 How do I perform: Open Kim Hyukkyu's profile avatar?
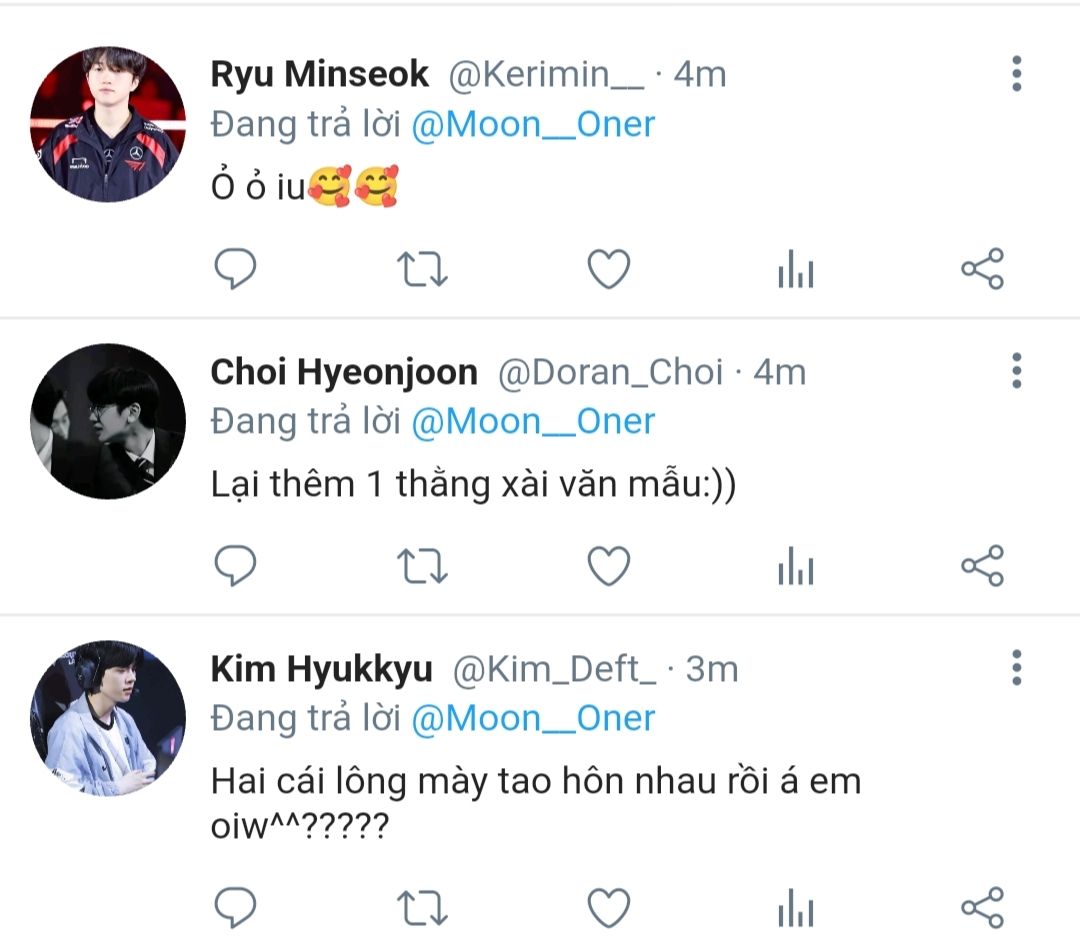click(x=108, y=718)
